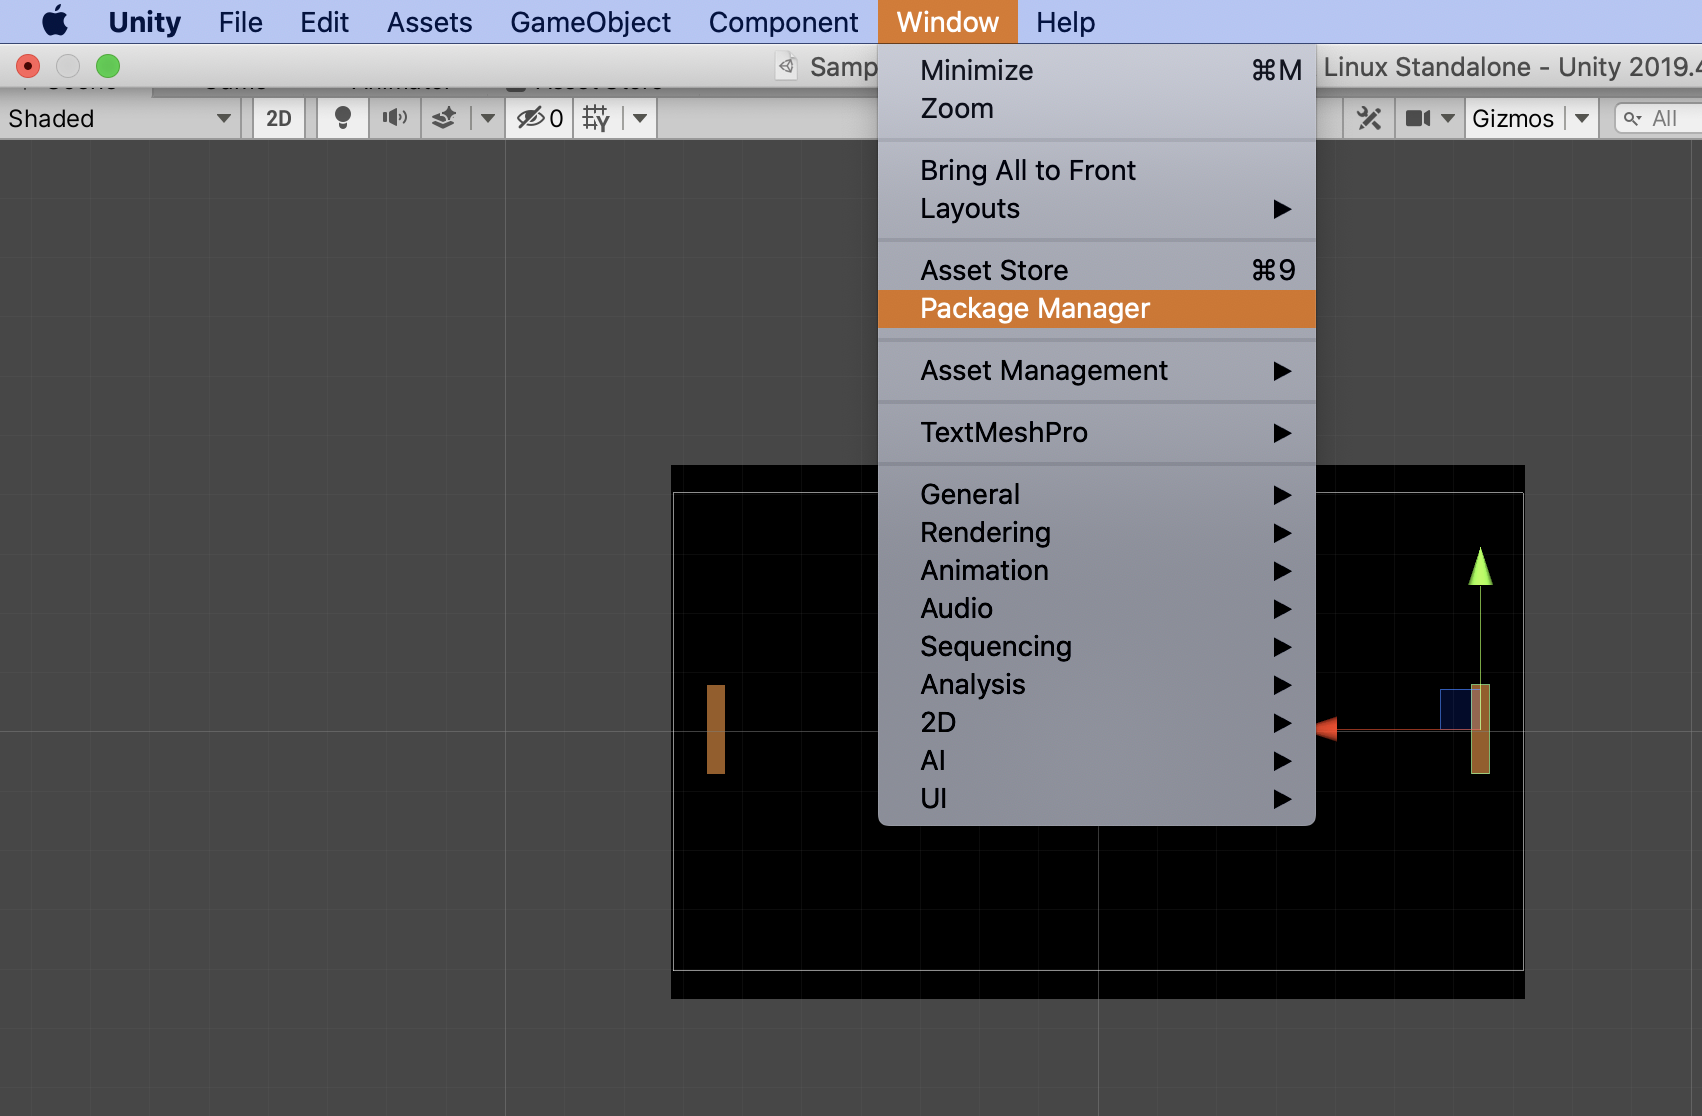This screenshot has height=1116, width=1702.
Task: Toggle the 2D view mode button
Action: (x=278, y=118)
